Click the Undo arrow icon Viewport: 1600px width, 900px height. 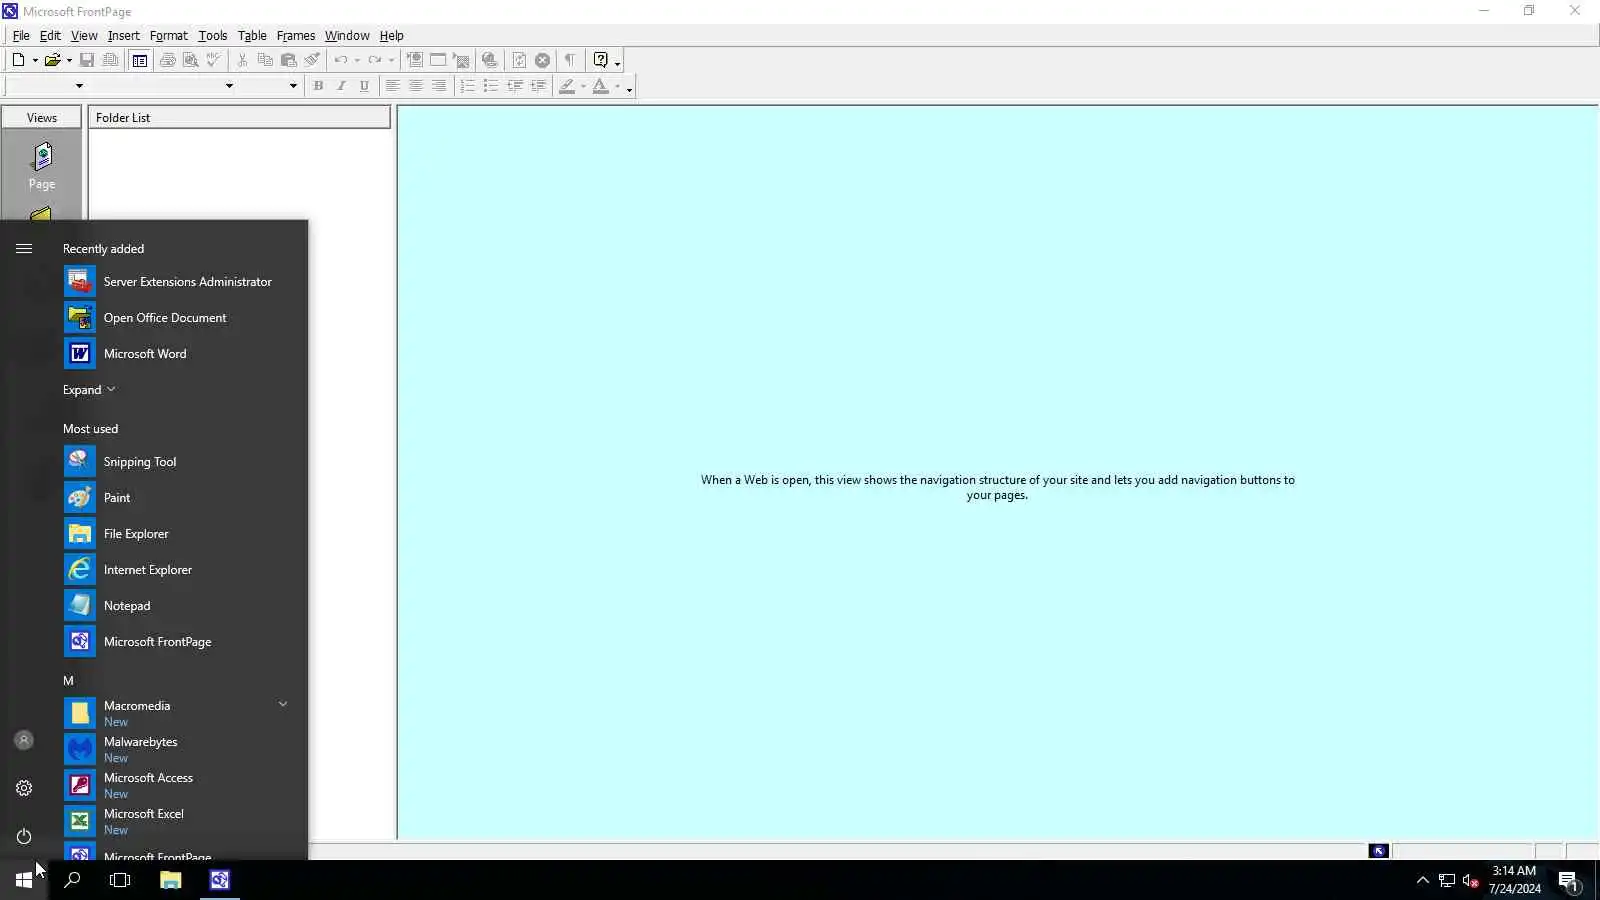pos(341,60)
